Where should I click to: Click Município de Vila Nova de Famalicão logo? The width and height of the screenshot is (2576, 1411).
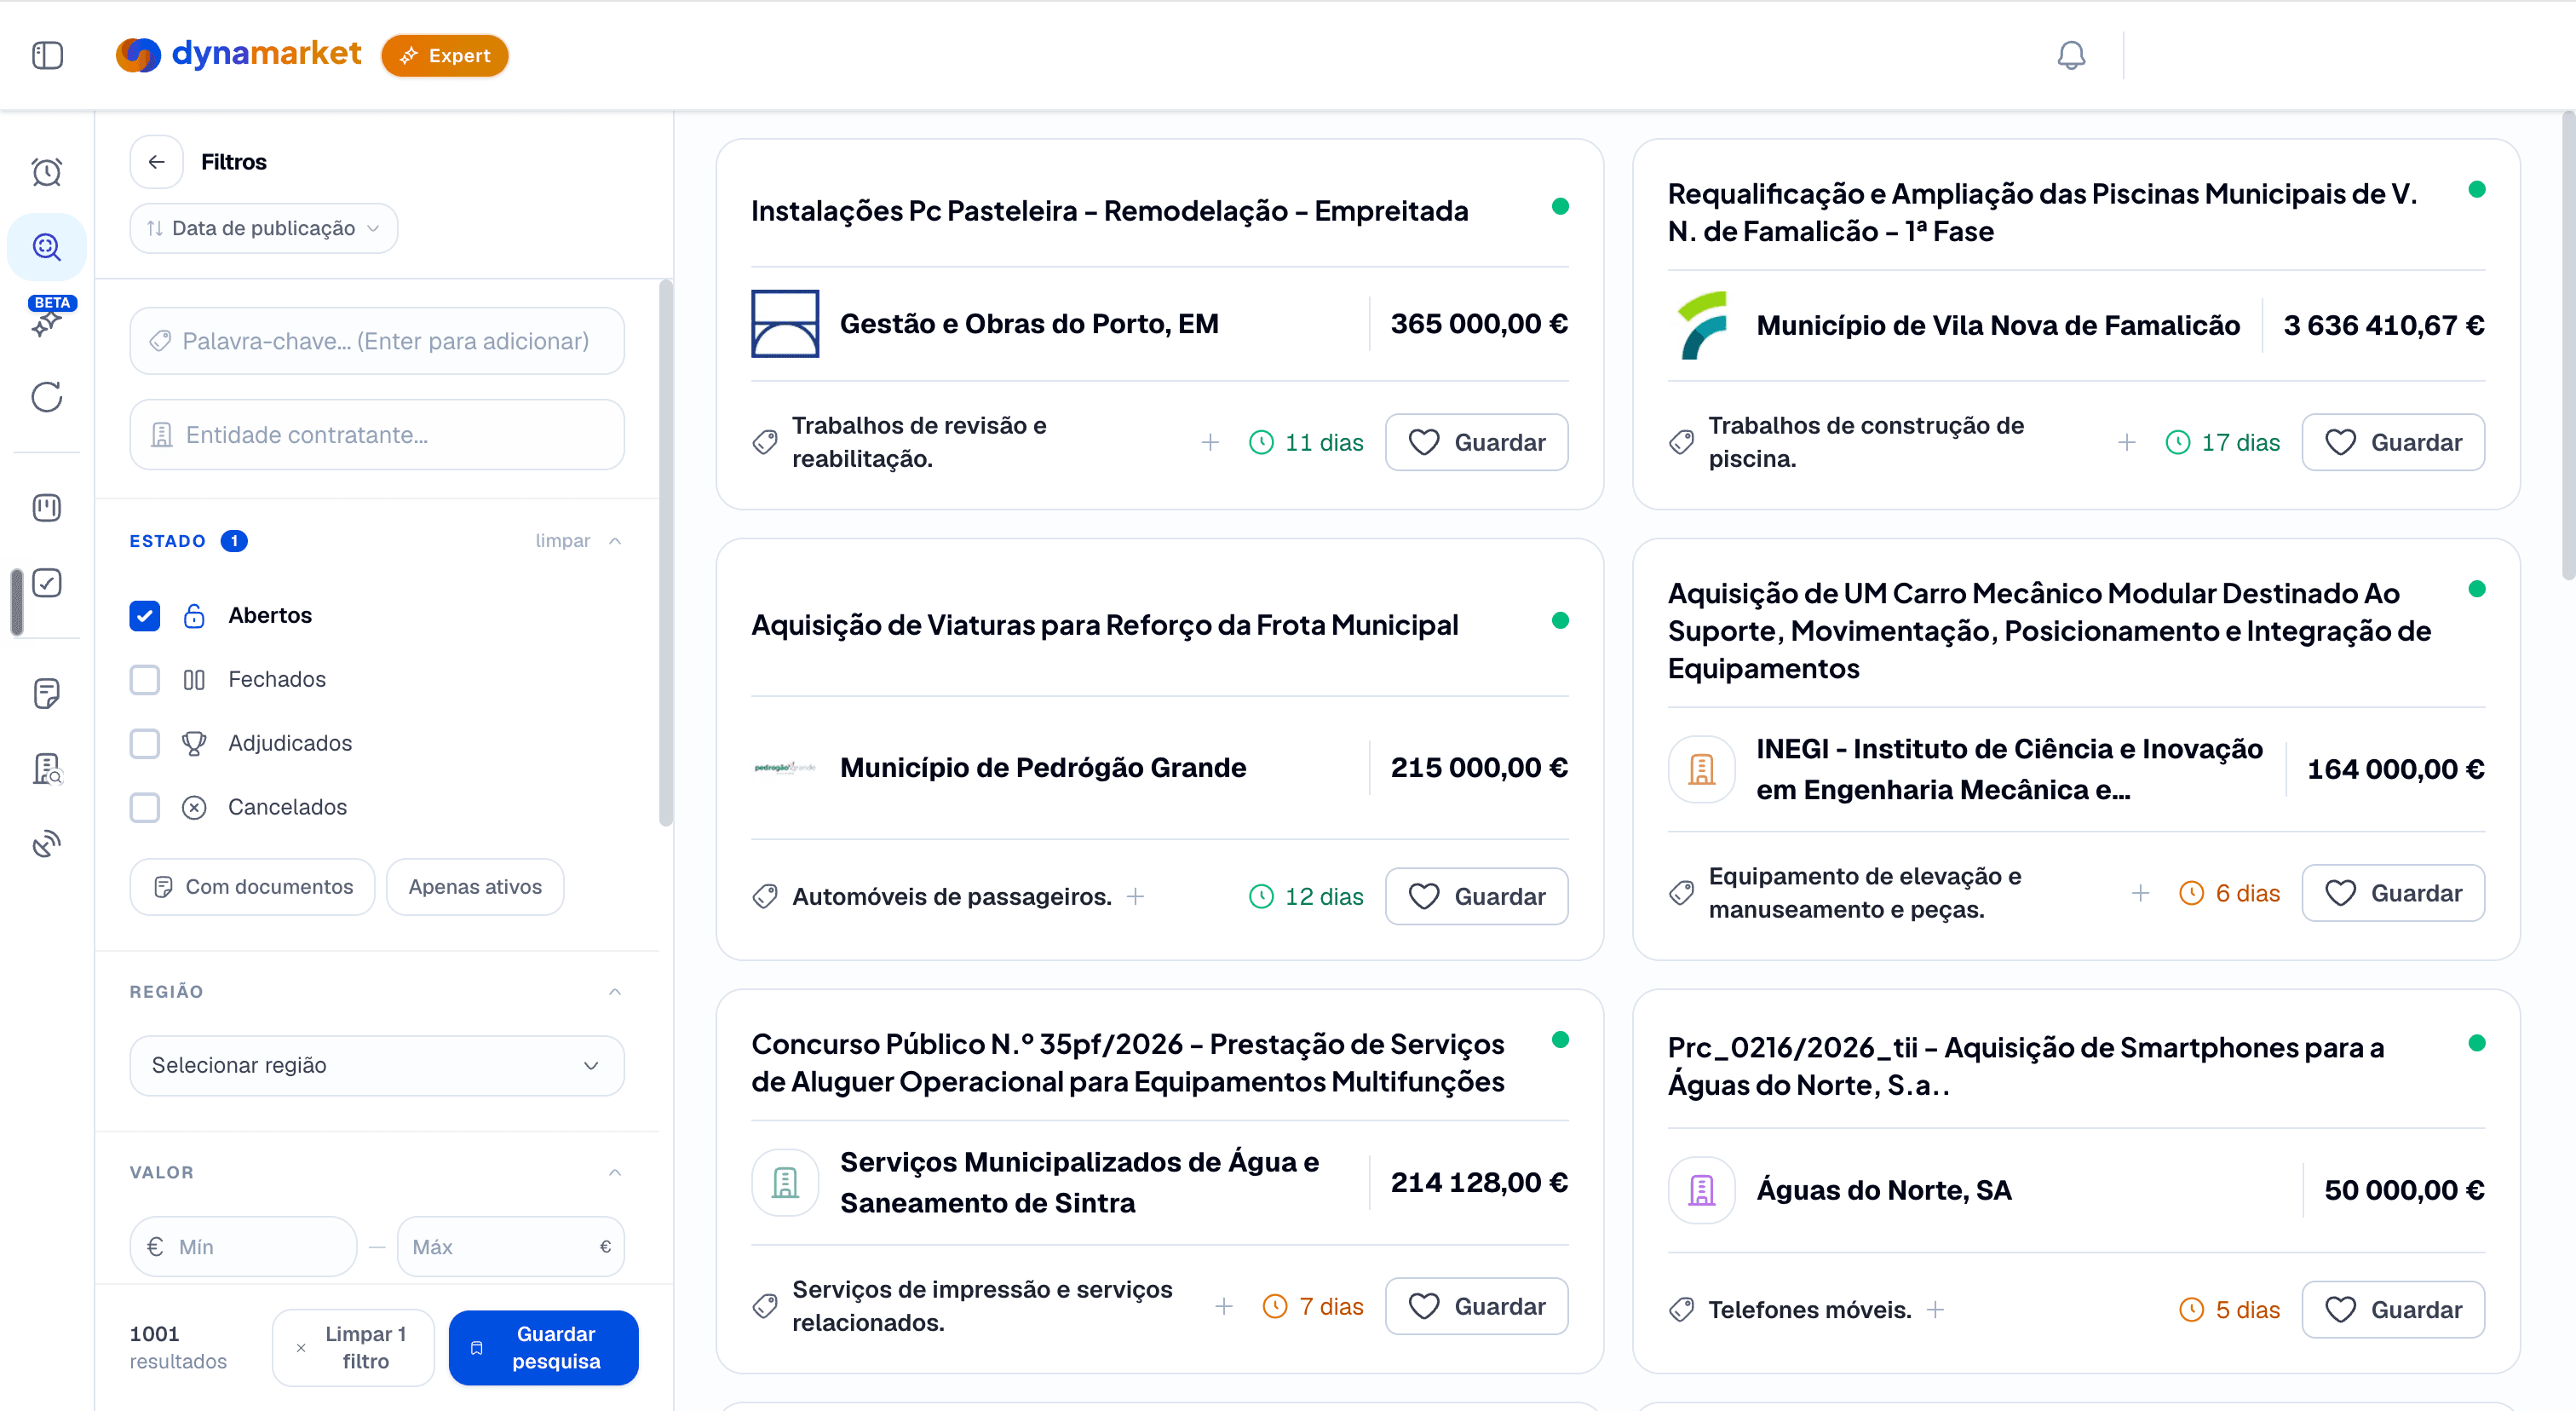pyautogui.click(x=1702, y=325)
